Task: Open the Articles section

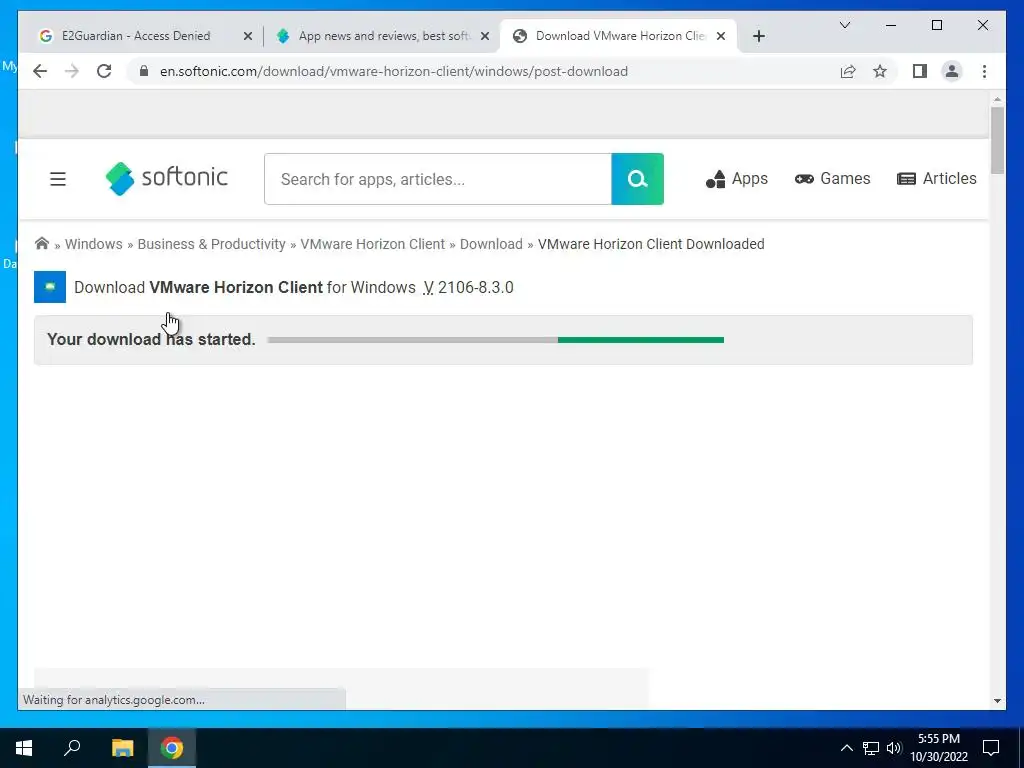Action: [x=936, y=178]
